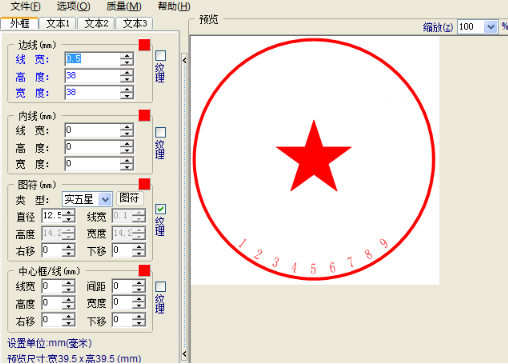
Task: Click the 内线 宽度 input field
Action: (x=92, y=164)
